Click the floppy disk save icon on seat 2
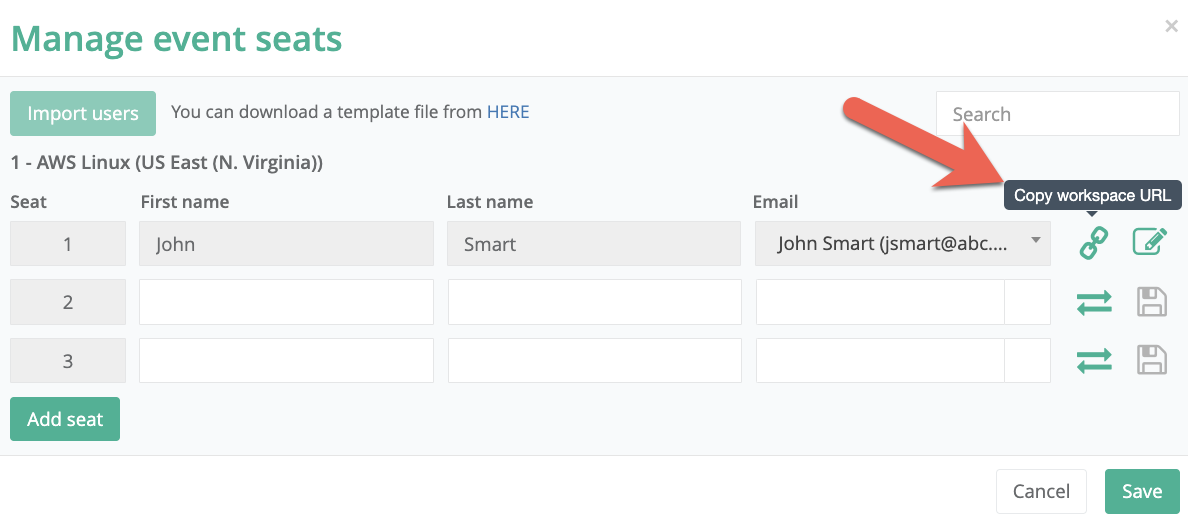The image size is (1188, 526). click(1151, 302)
